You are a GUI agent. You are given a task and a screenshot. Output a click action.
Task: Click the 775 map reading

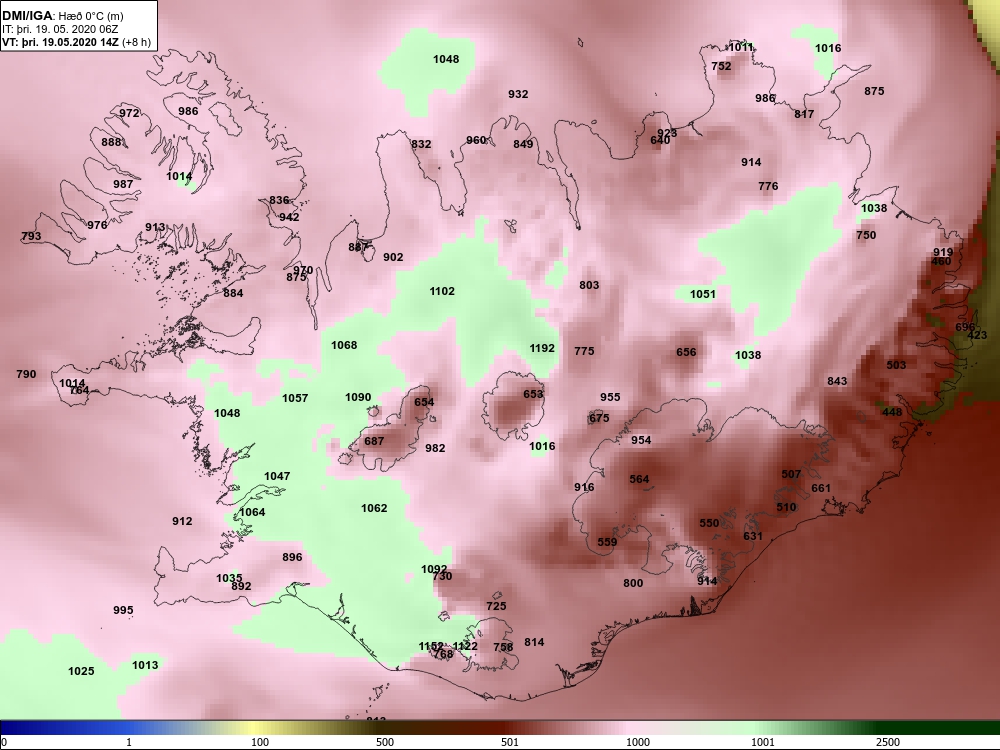(584, 351)
